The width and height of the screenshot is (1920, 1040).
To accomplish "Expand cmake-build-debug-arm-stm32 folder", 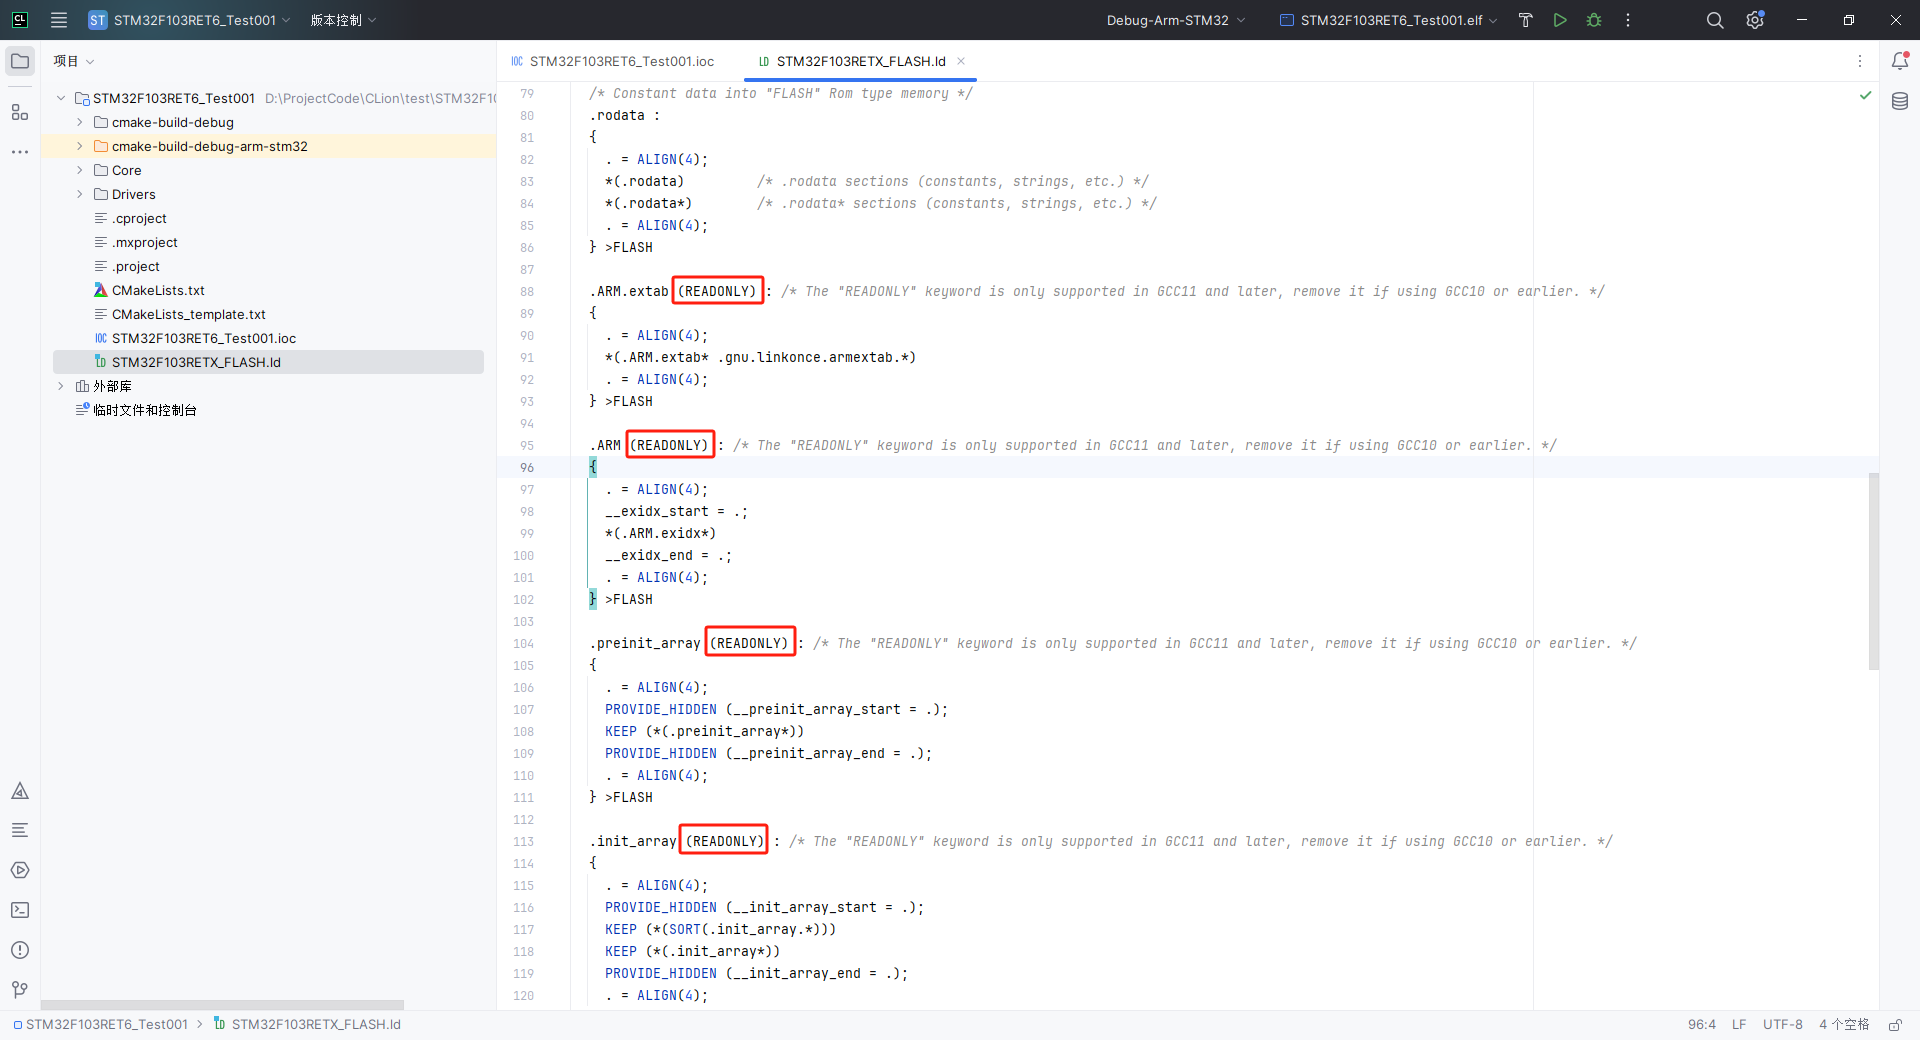I will pos(80,146).
